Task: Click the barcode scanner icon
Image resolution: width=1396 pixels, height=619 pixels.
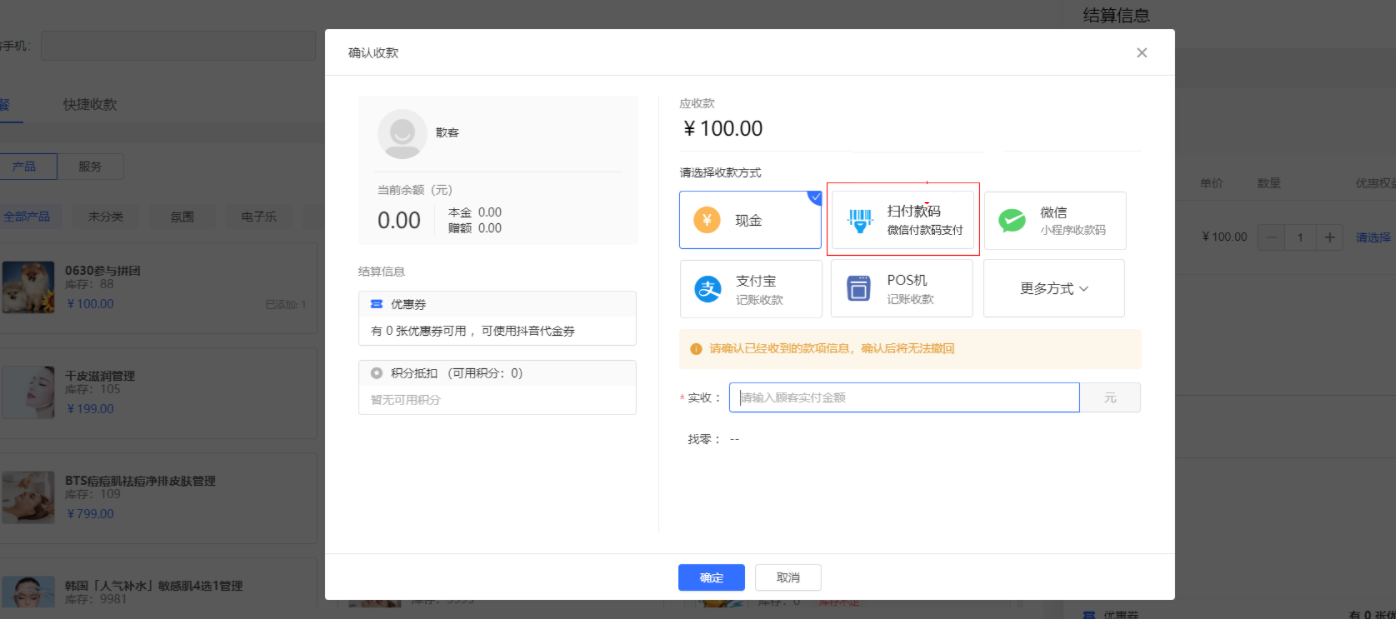Action: [x=859, y=220]
